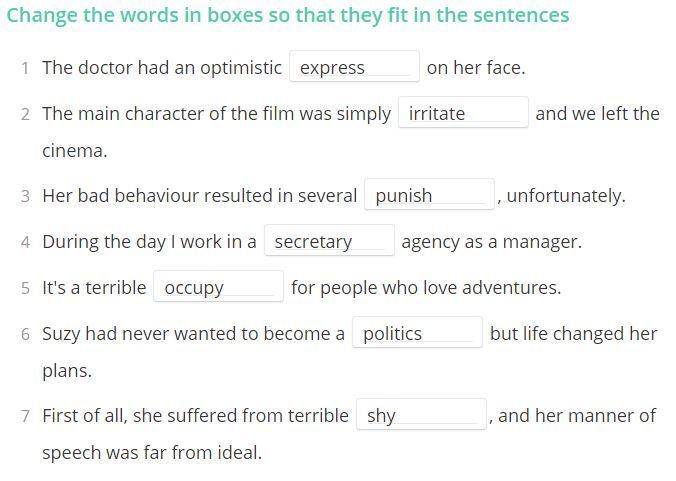Select the number 3 list marker

25,196
